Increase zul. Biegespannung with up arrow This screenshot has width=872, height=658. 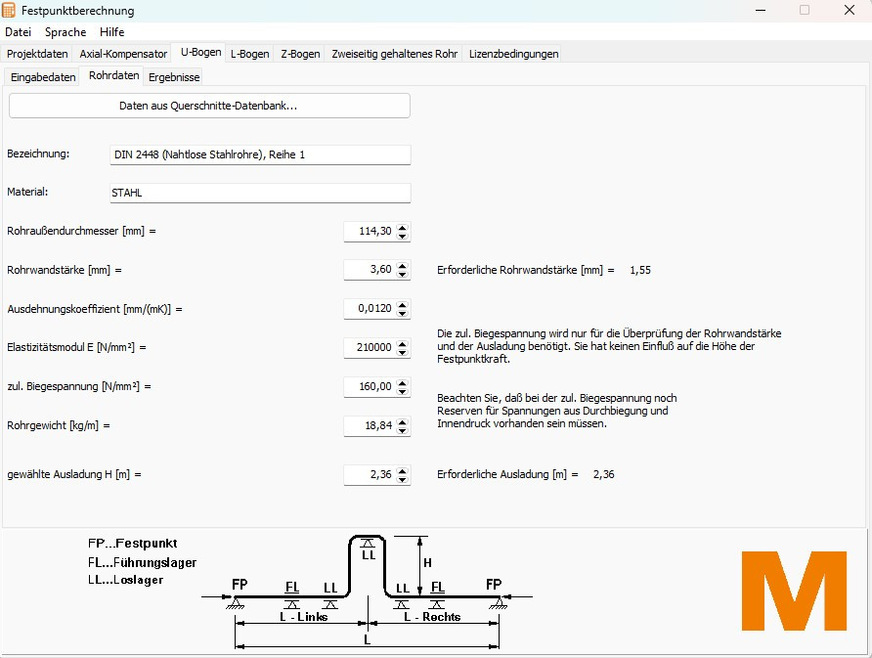pos(403,382)
